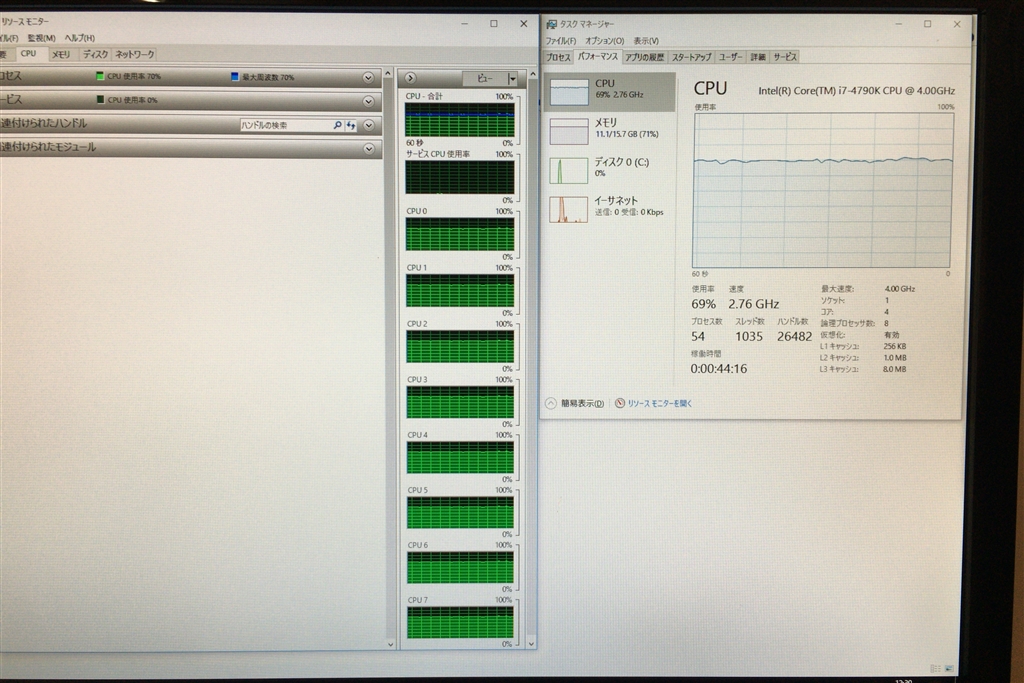Select the CPU tab in Resource Monitor
1024x683 pixels.
point(28,54)
